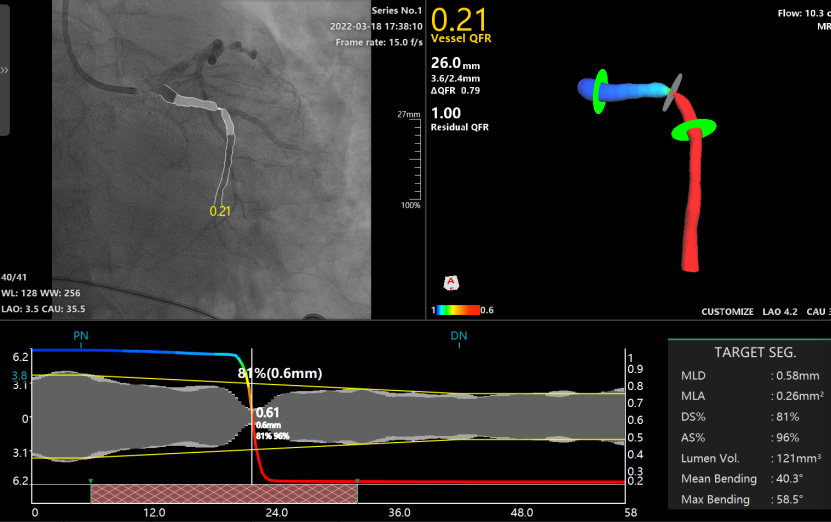Click the proximal green ring marker
The width and height of the screenshot is (831, 522).
coord(600,89)
